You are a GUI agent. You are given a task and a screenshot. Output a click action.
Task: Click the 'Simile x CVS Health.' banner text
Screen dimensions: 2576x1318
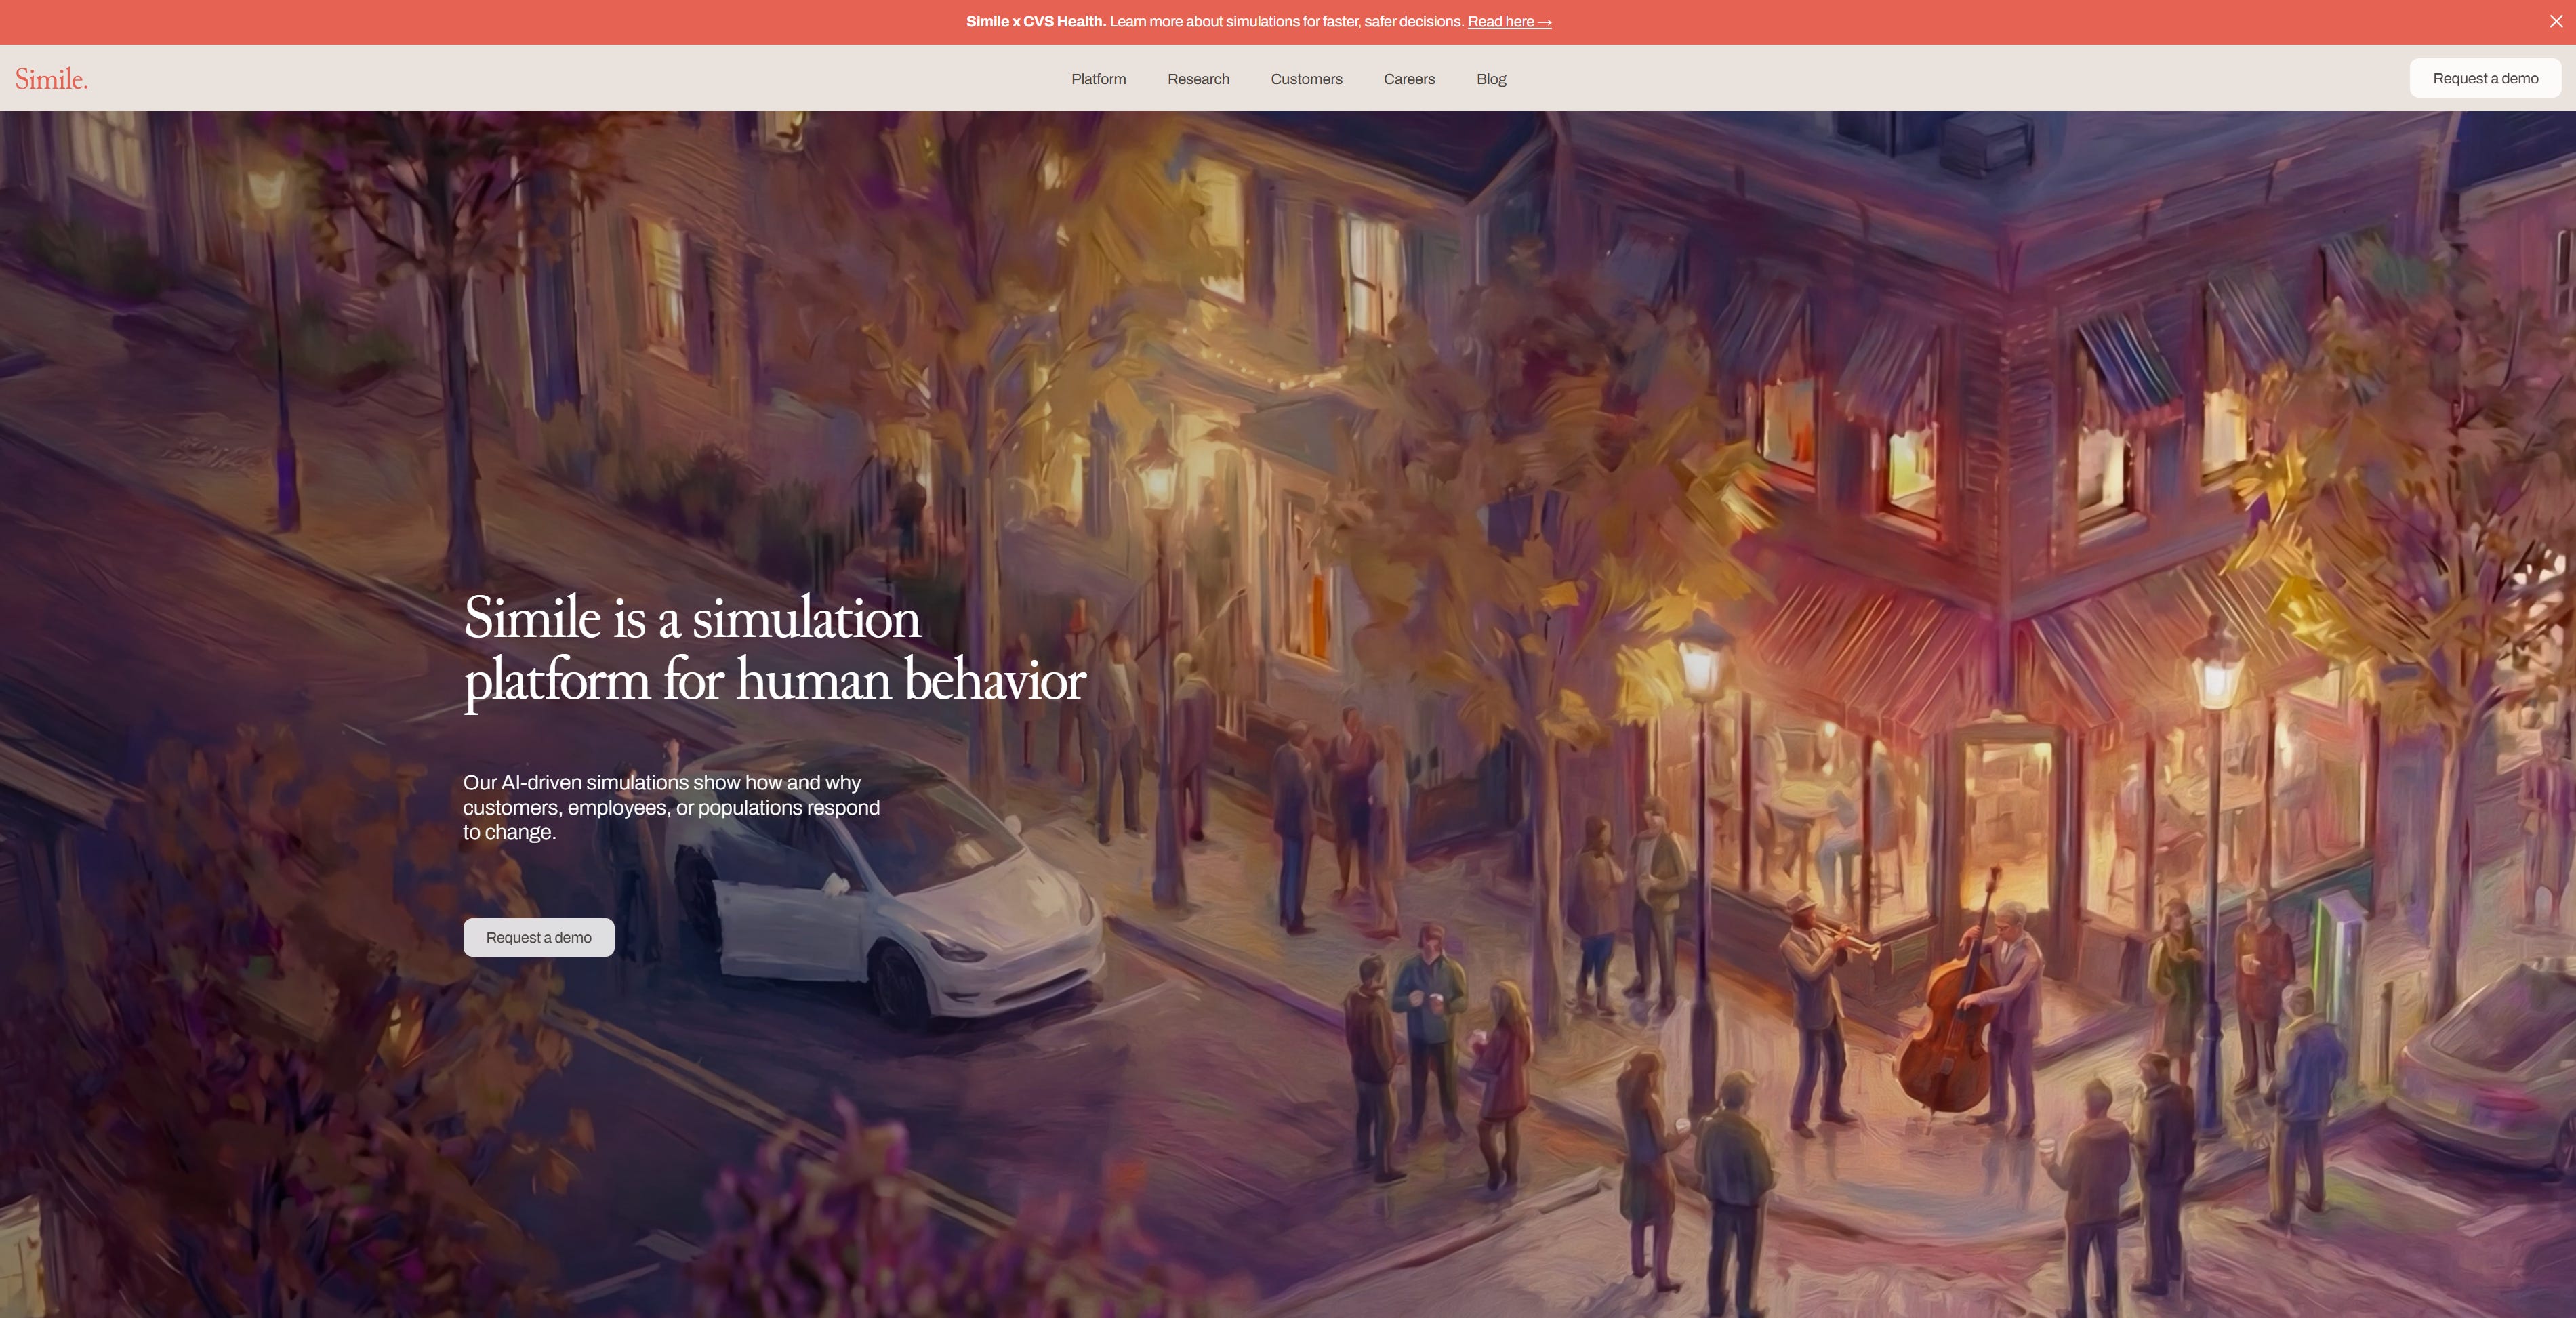1036,22
